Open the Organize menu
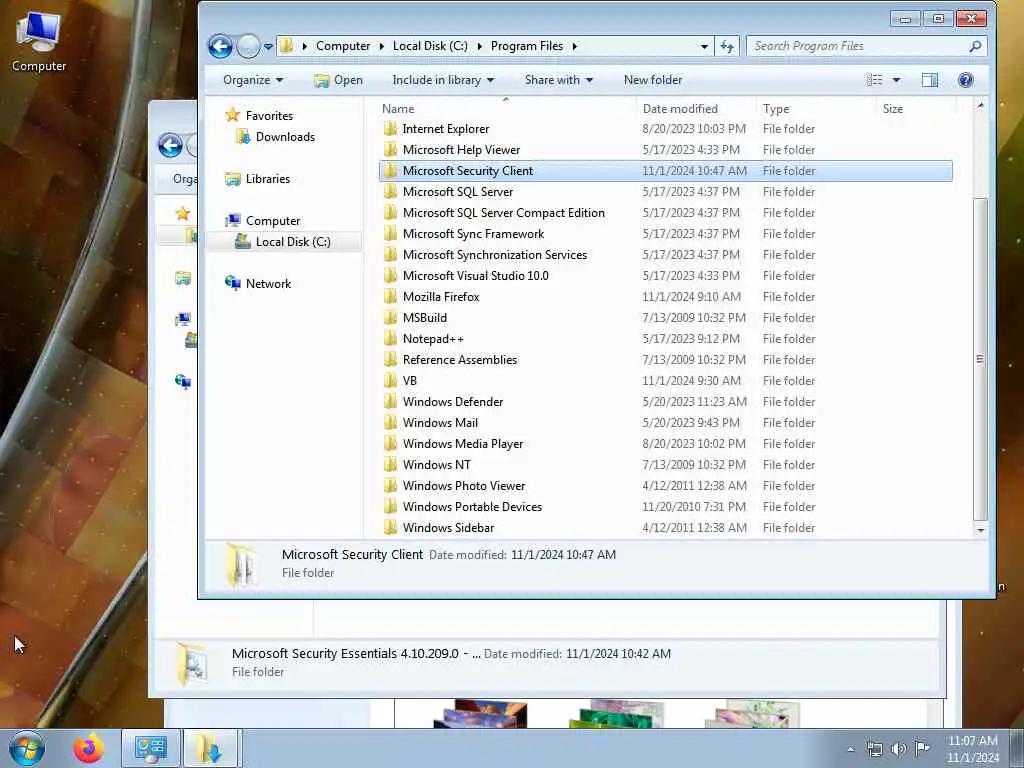The width and height of the screenshot is (1024, 768). pyautogui.click(x=253, y=80)
